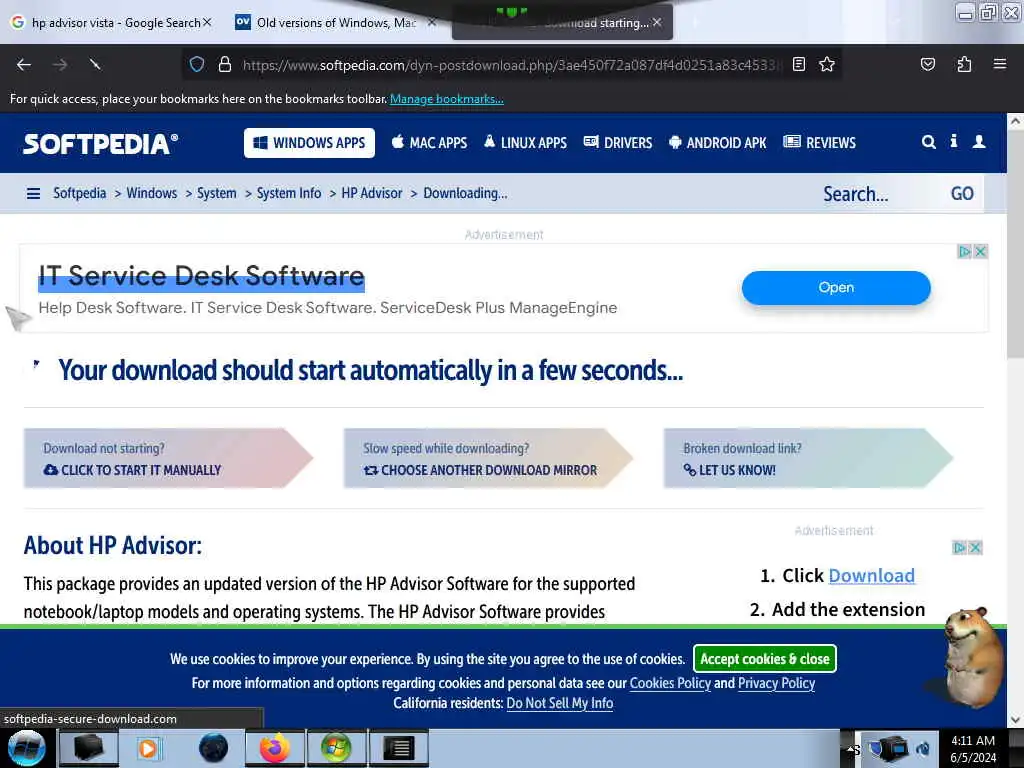Click the blue Open ad button

click(x=836, y=287)
